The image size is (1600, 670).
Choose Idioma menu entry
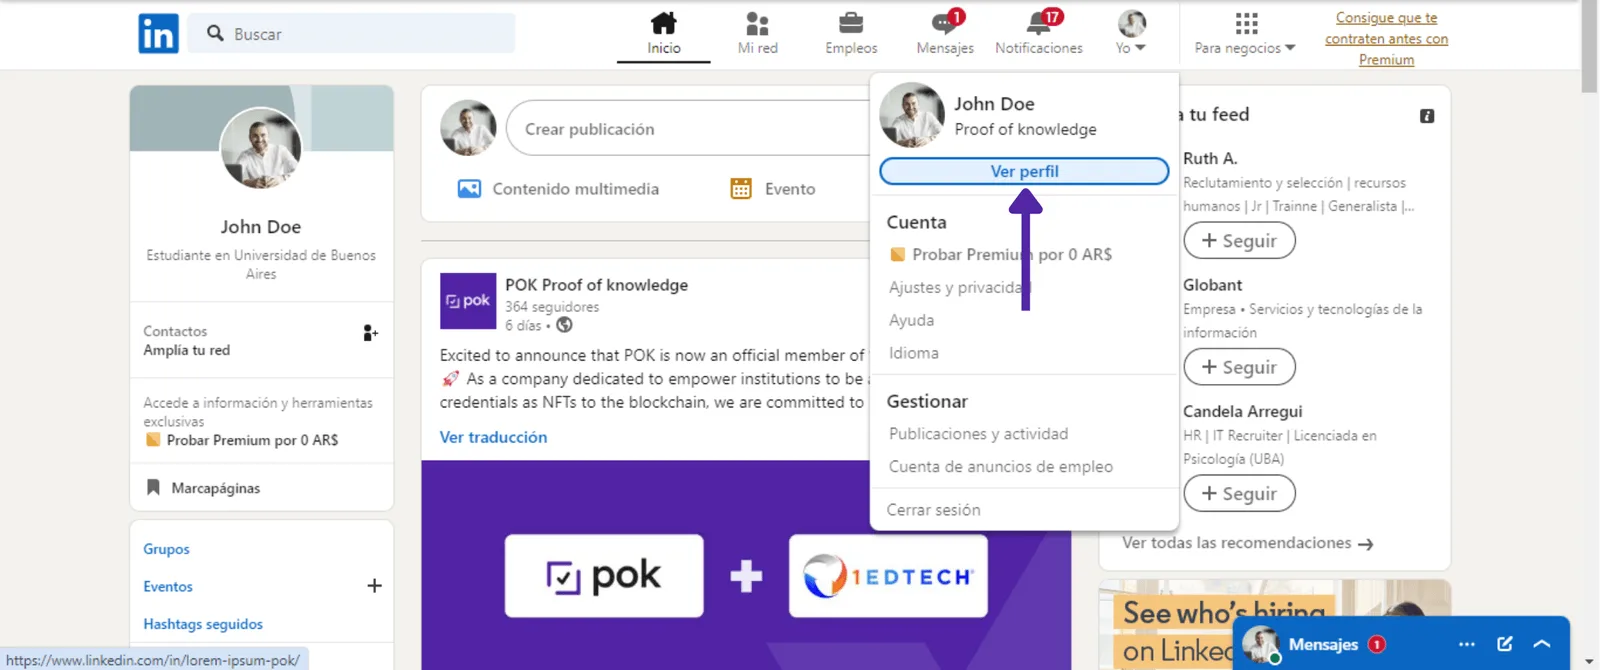click(914, 353)
